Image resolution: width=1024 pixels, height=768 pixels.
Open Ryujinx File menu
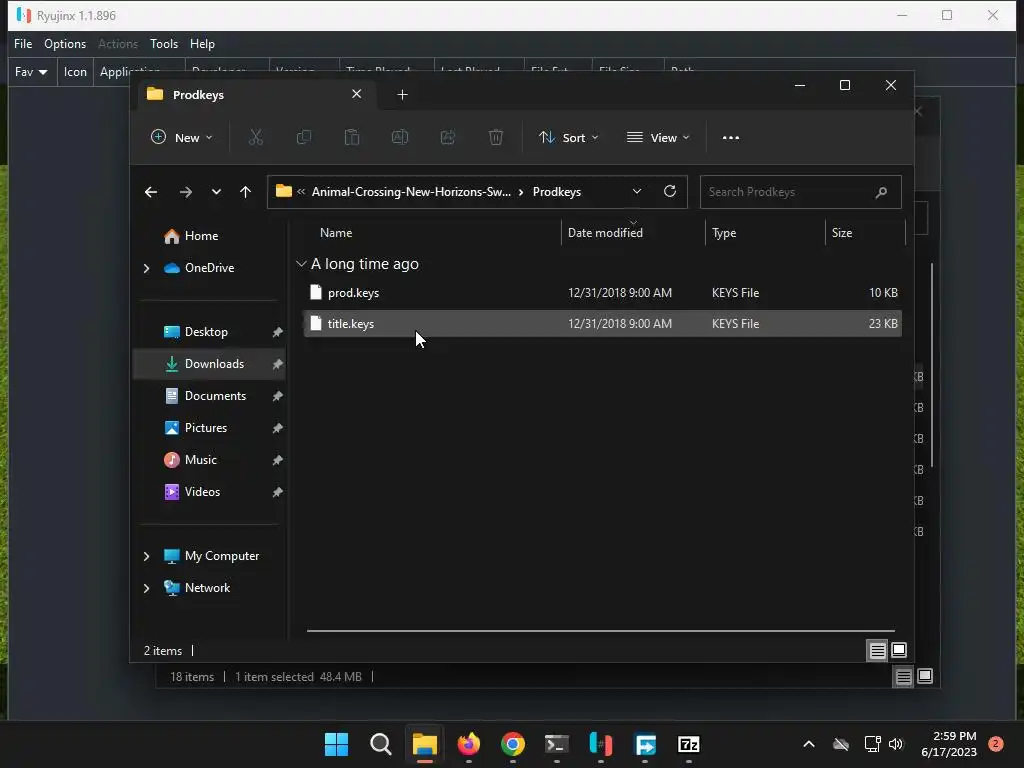click(23, 44)
